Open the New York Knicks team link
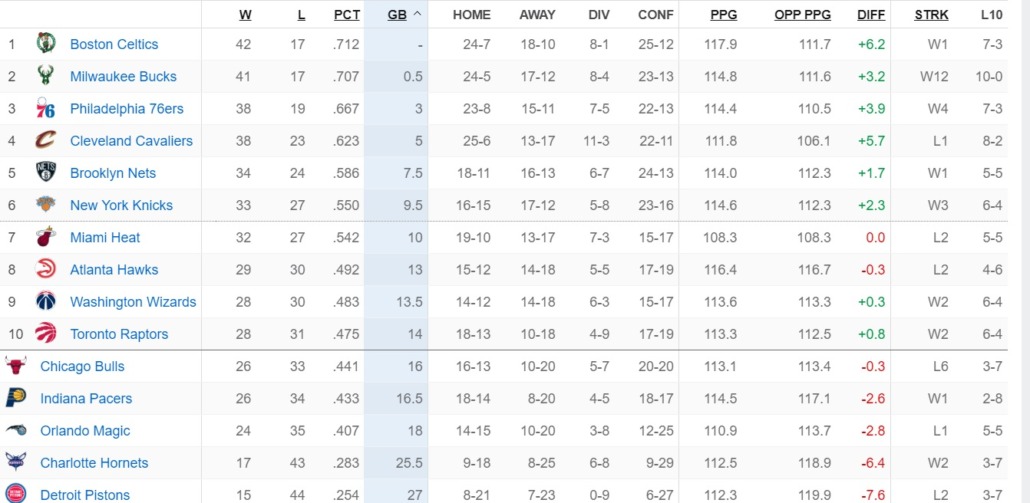 click(x=122, y=205)
